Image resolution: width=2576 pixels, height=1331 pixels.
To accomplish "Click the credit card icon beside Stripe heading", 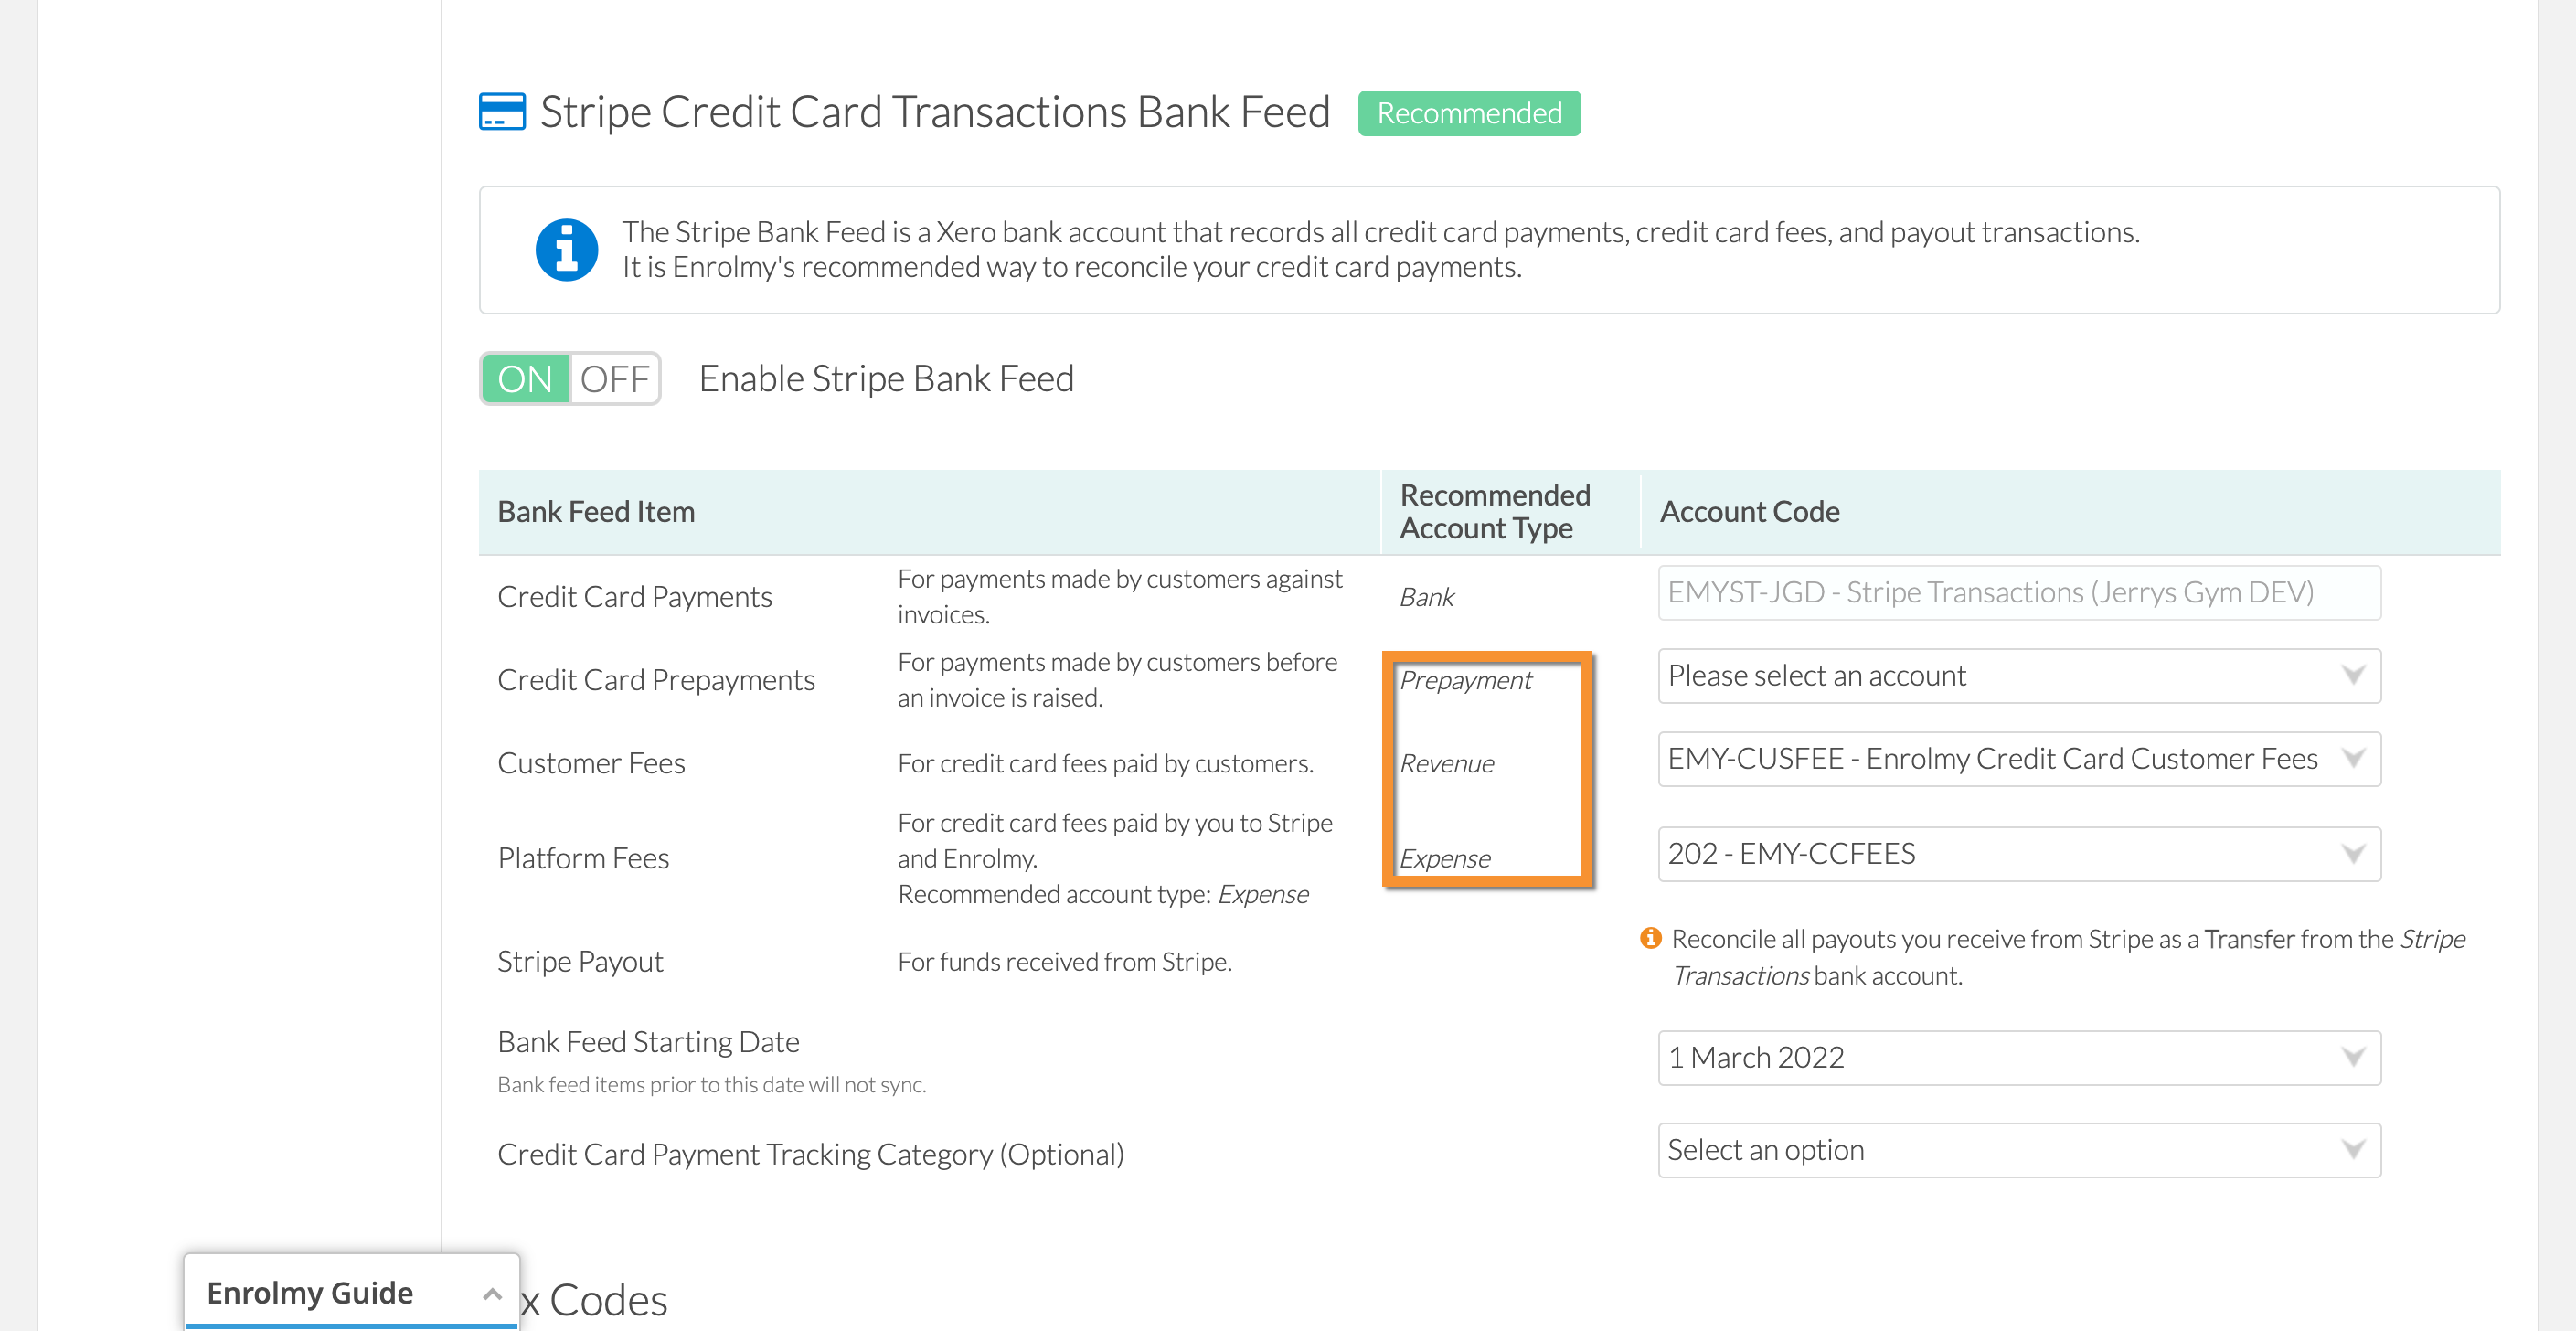I will 502,112.
